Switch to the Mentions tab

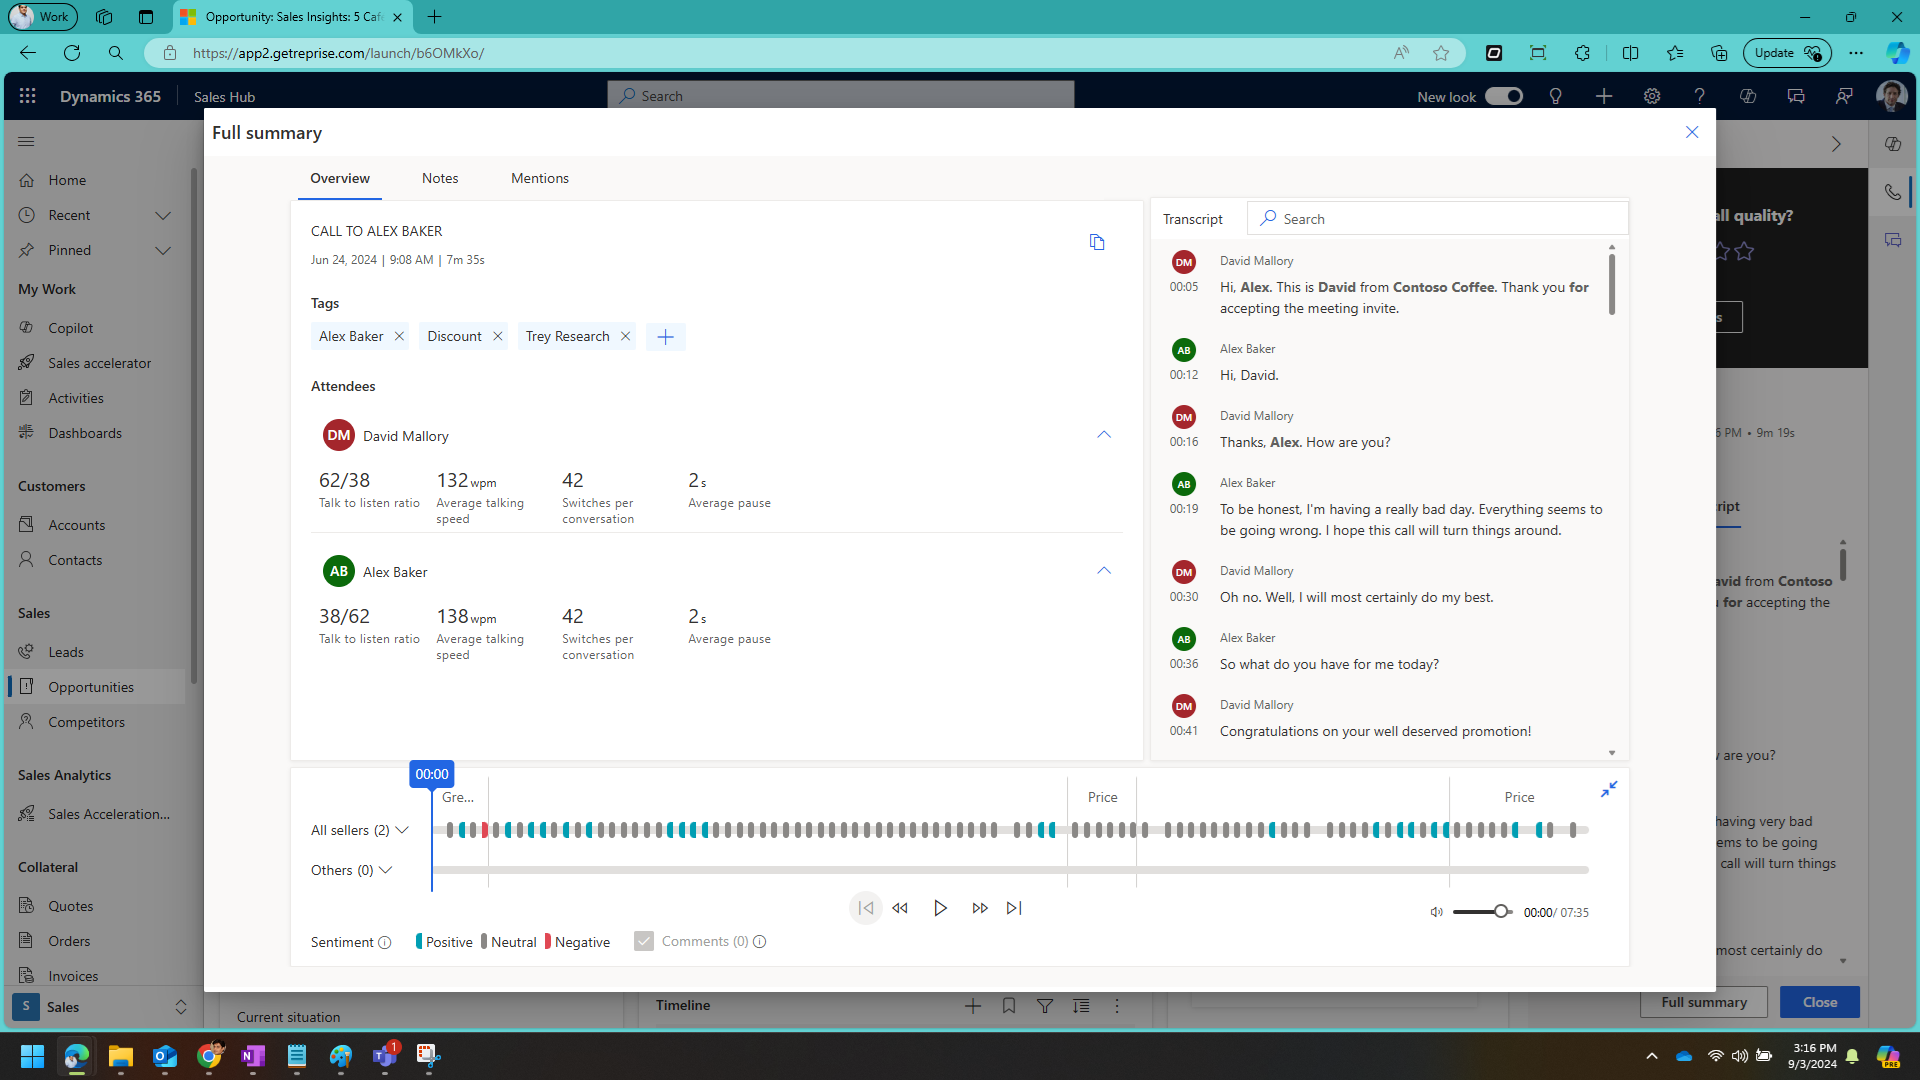[539, 178]
